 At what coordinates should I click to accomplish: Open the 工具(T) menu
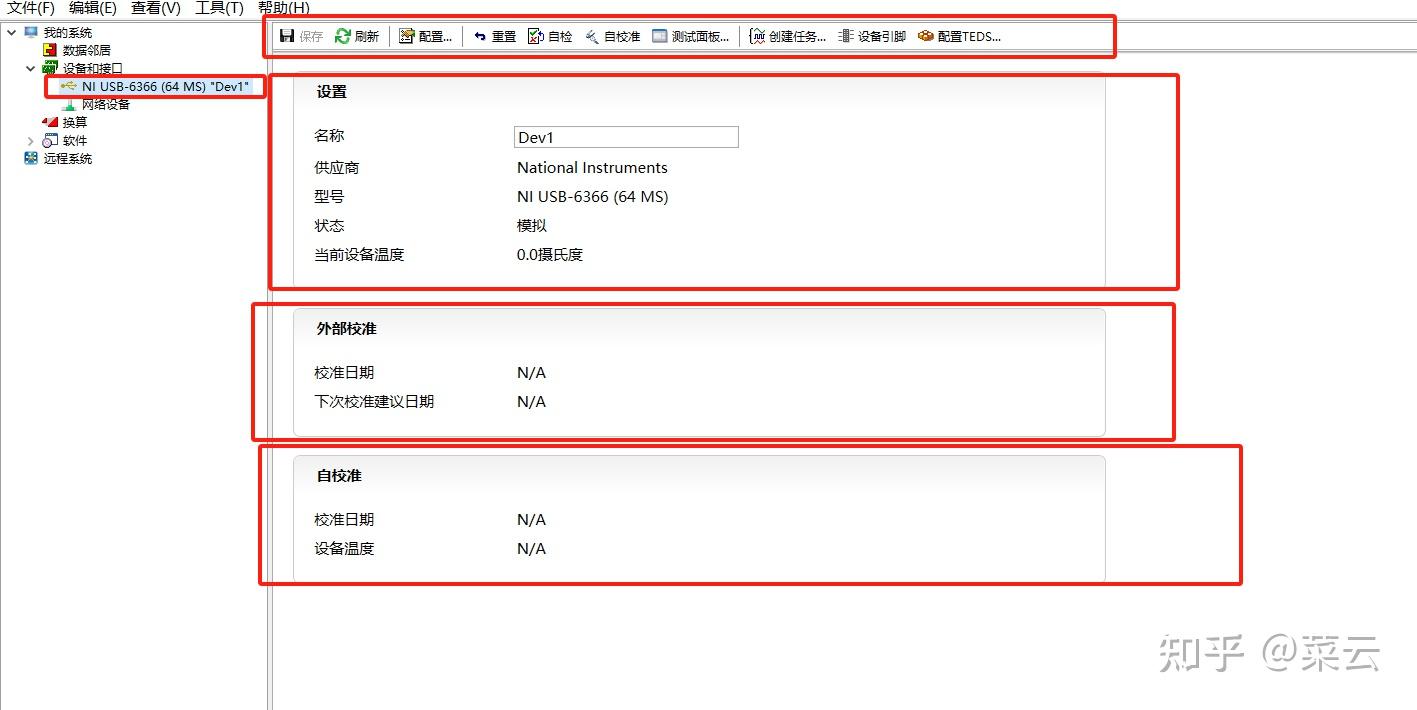click(218, 8)
